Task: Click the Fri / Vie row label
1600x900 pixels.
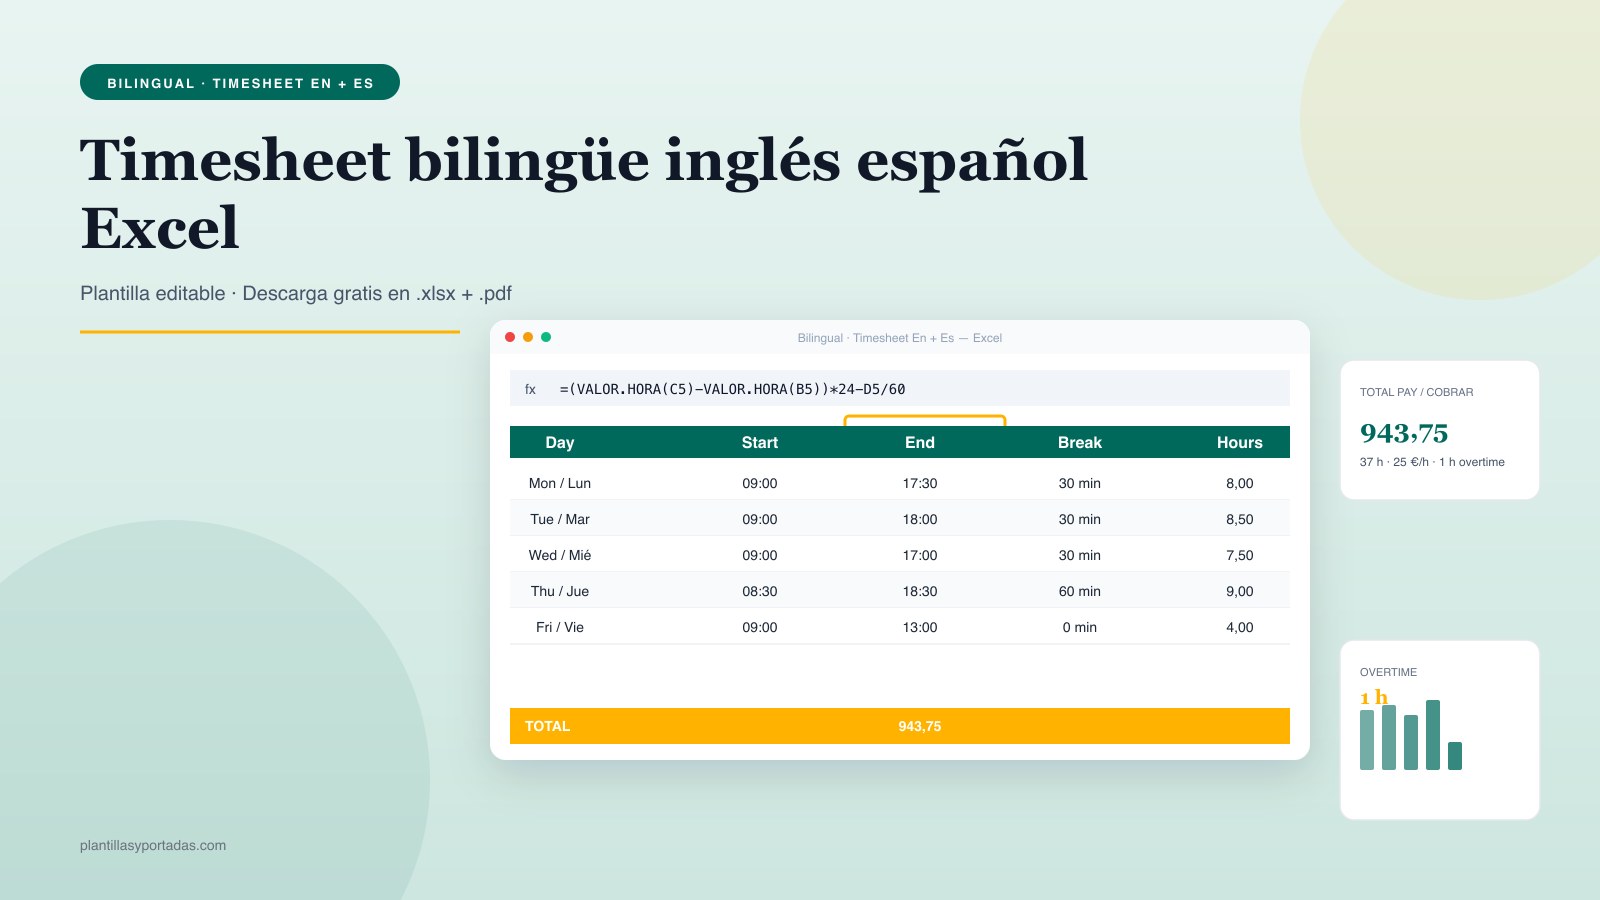Action: [x=560, y=627]
